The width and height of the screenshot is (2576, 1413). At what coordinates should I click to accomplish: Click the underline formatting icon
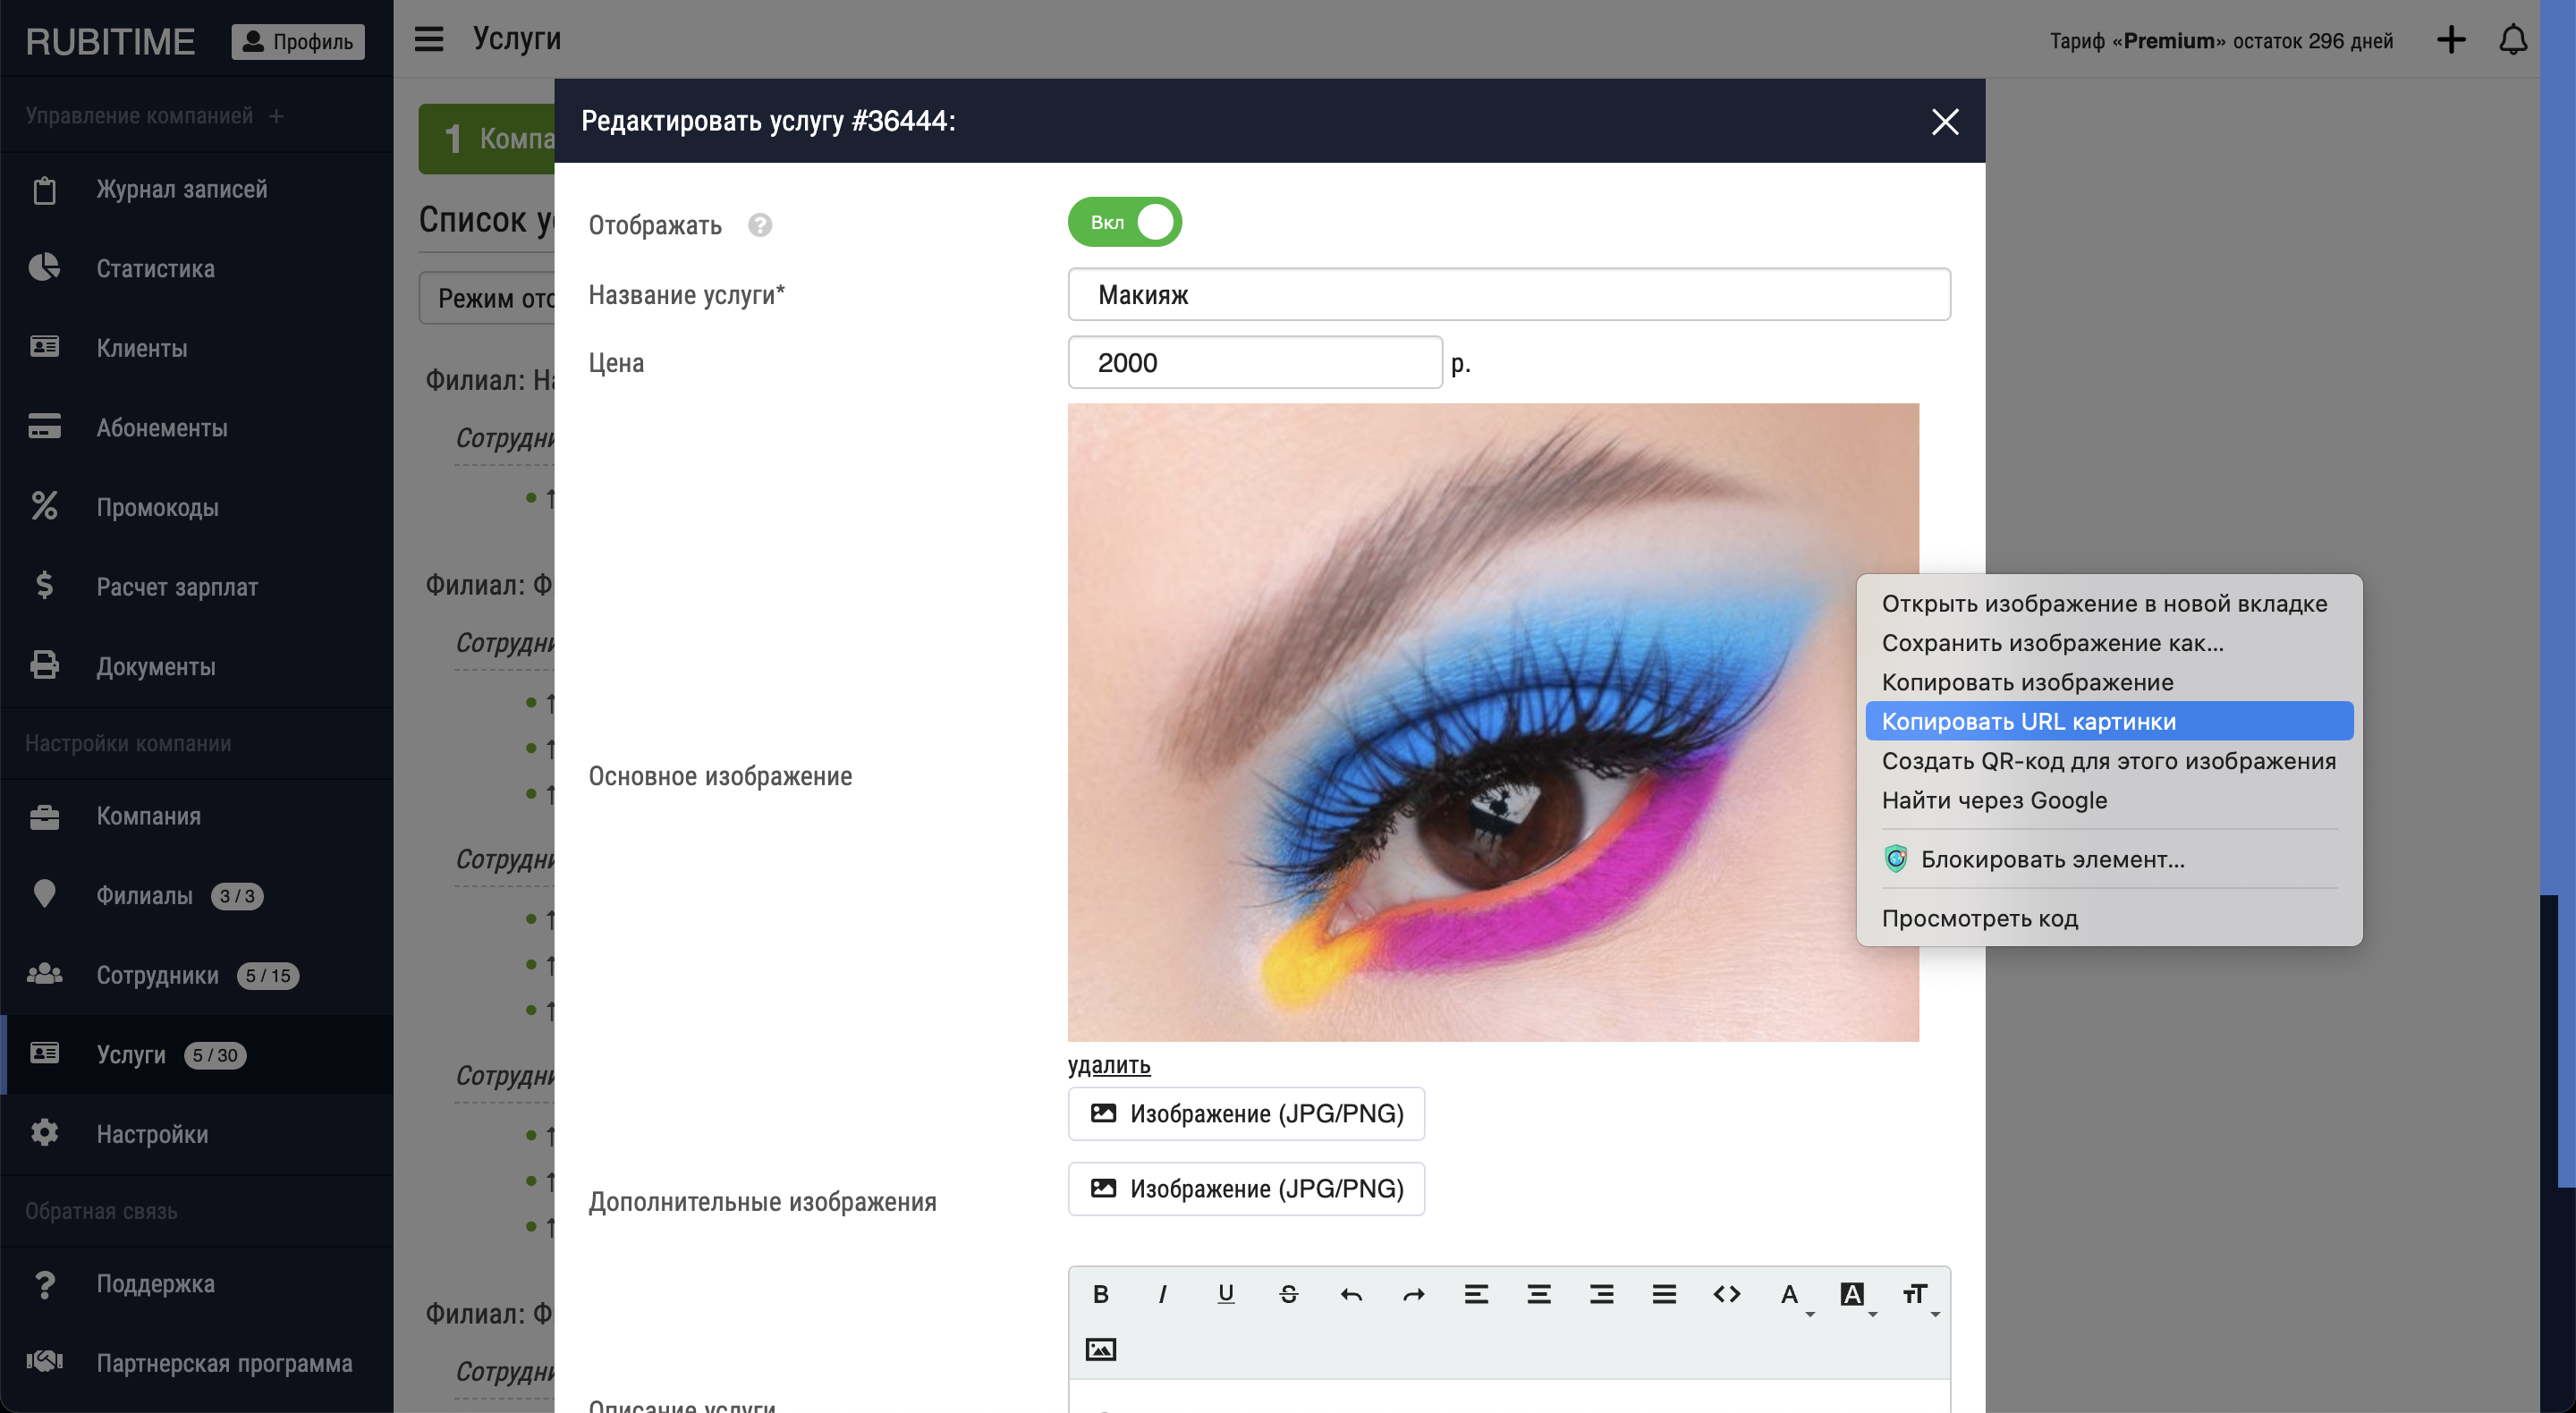point(1225,1294)
